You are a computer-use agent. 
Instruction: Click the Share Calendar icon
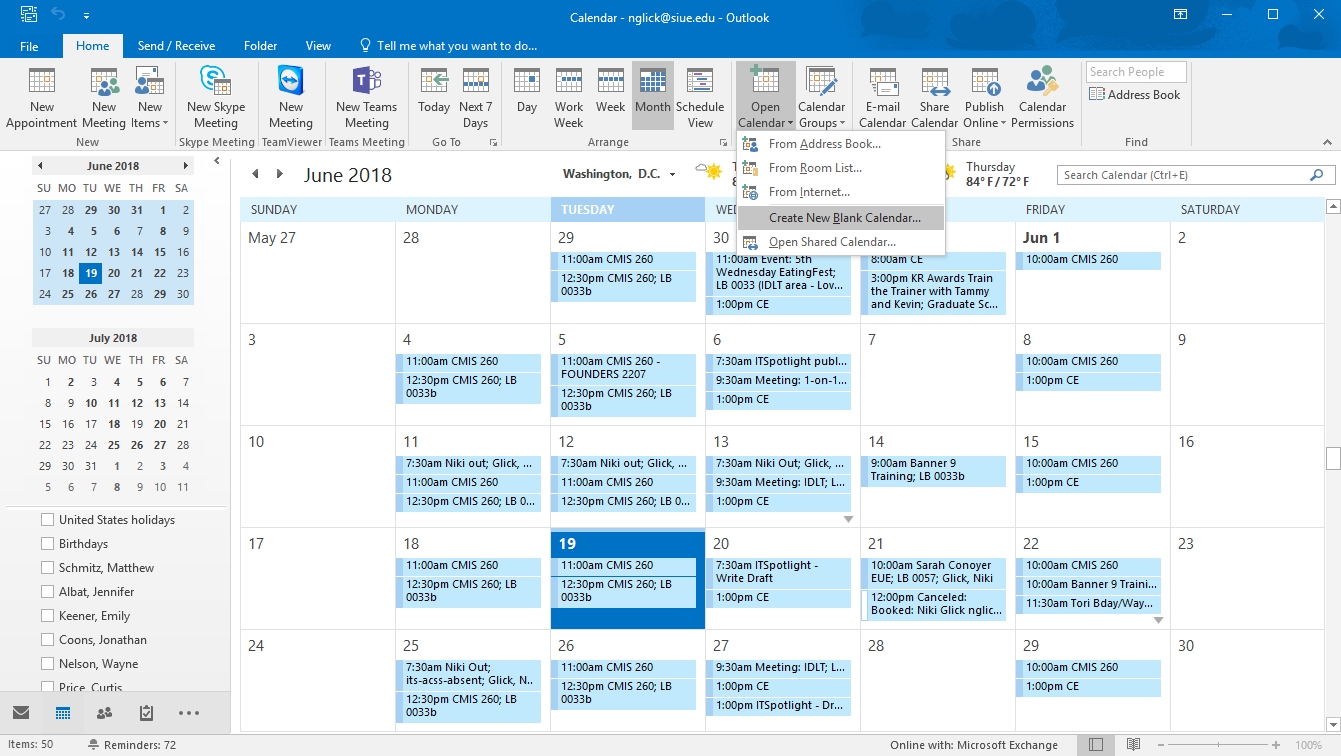(934, 82)
